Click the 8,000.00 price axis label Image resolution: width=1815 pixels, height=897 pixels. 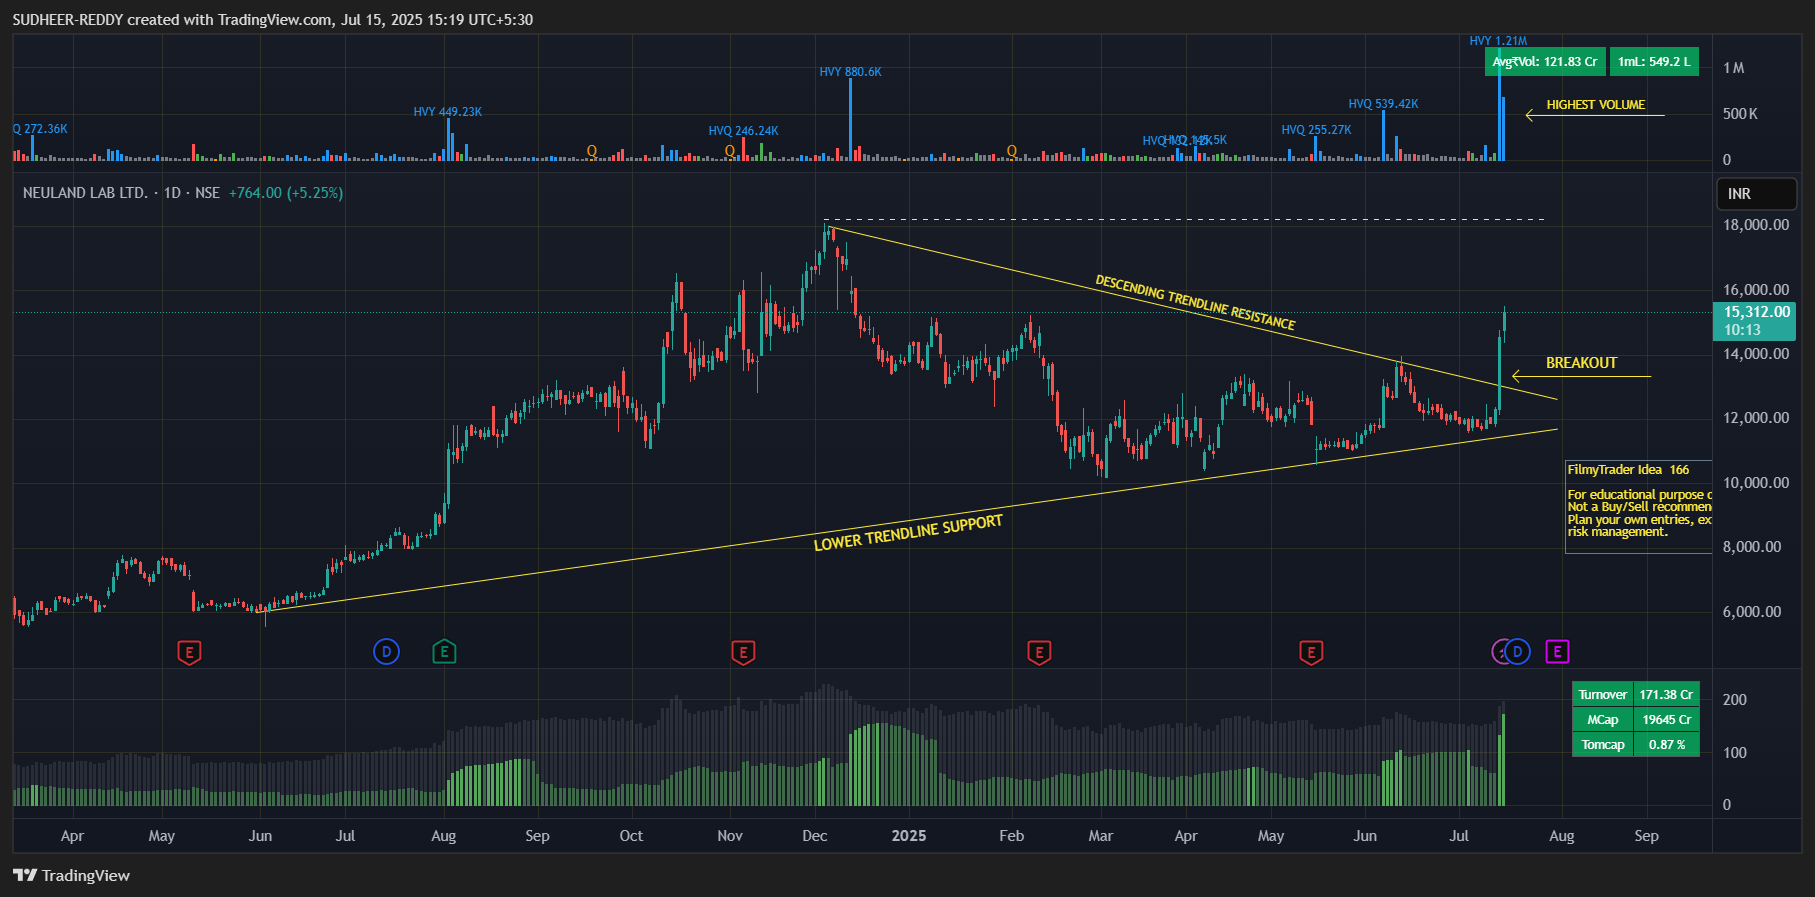(x=1752, y=547)
